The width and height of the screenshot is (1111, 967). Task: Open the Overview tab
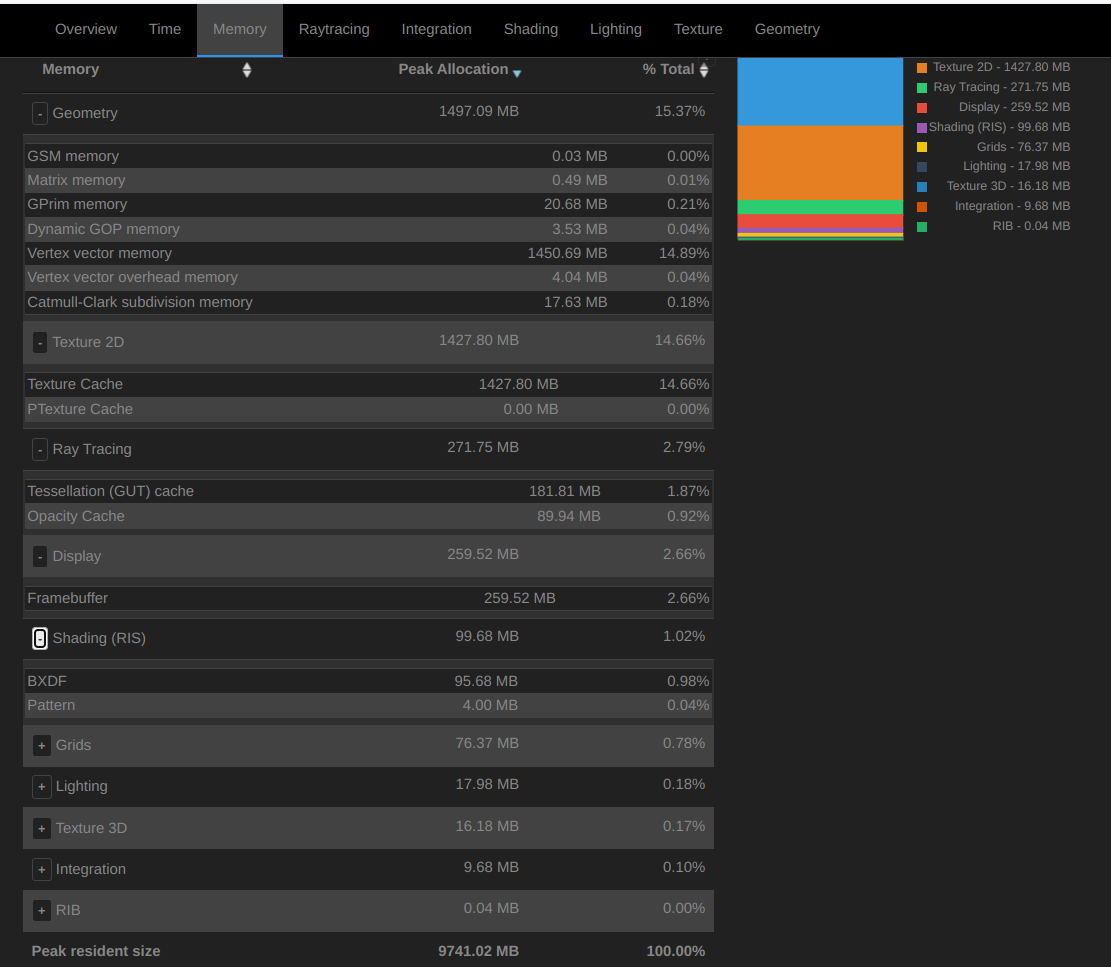pyautogui.click(x=86, y=29)
